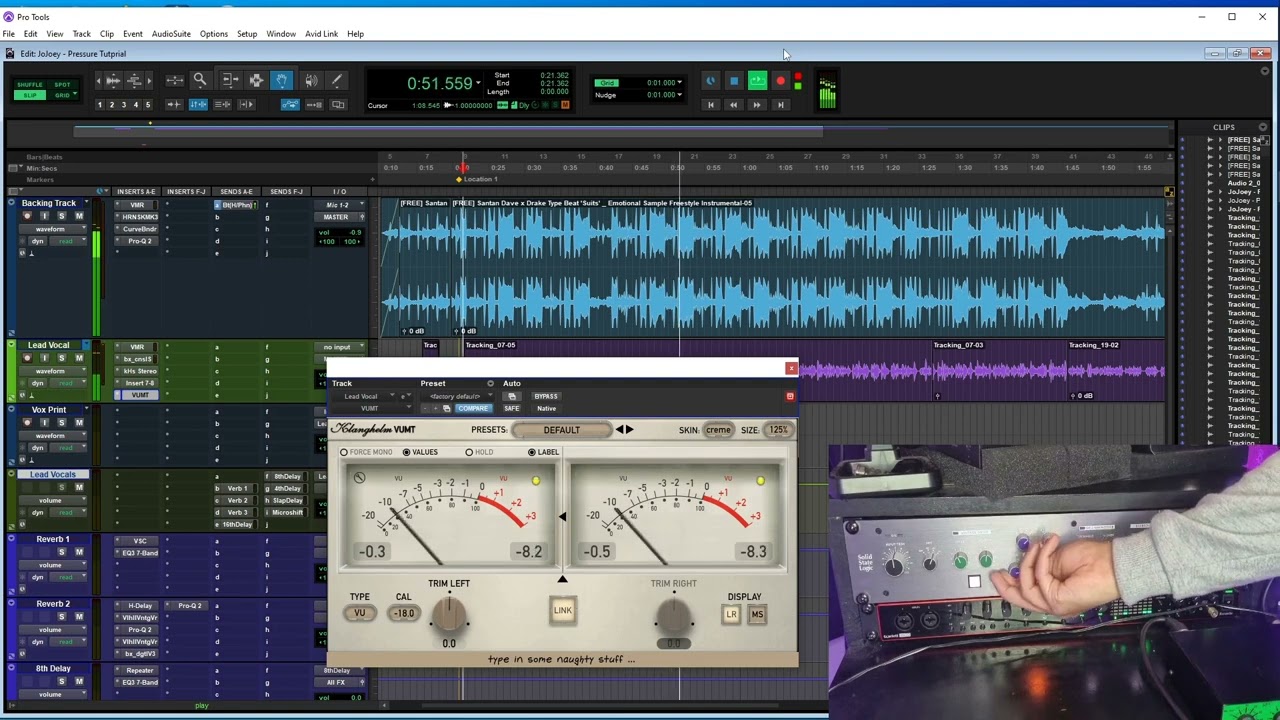The image size is (1280, 720).
Task: Click the transport Record button
Action: click(781, 81)
